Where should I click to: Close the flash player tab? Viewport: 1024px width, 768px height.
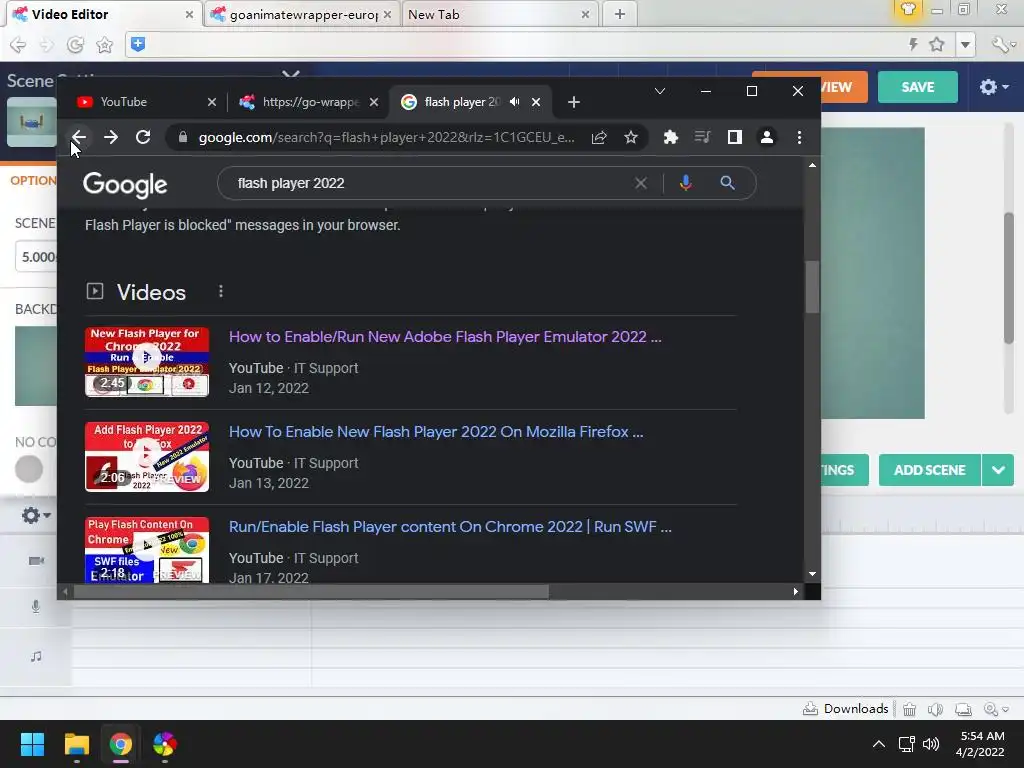click(536, 102)
